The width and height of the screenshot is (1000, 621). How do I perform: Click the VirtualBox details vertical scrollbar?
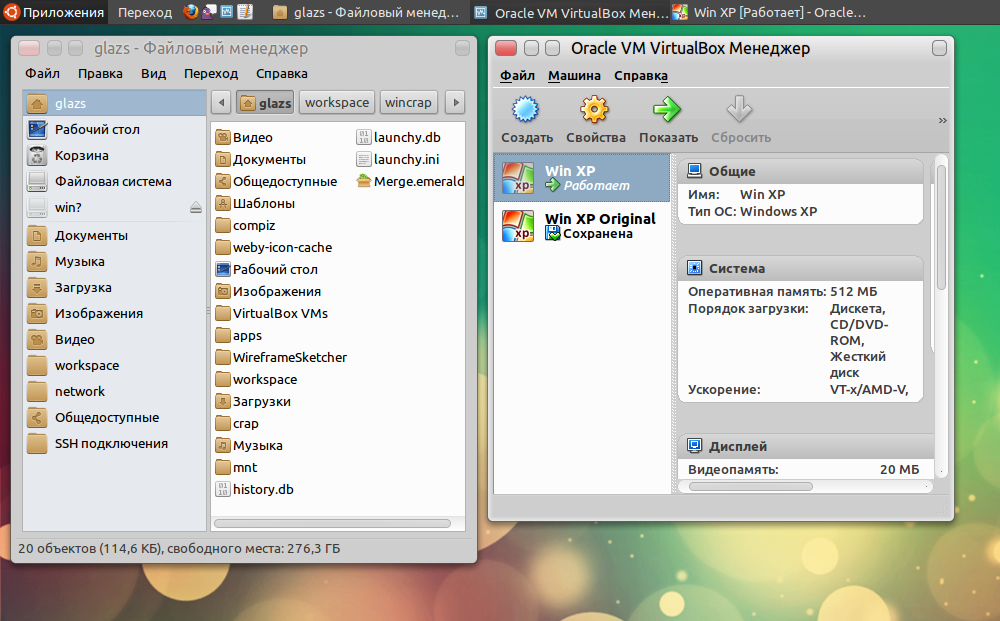941,226
